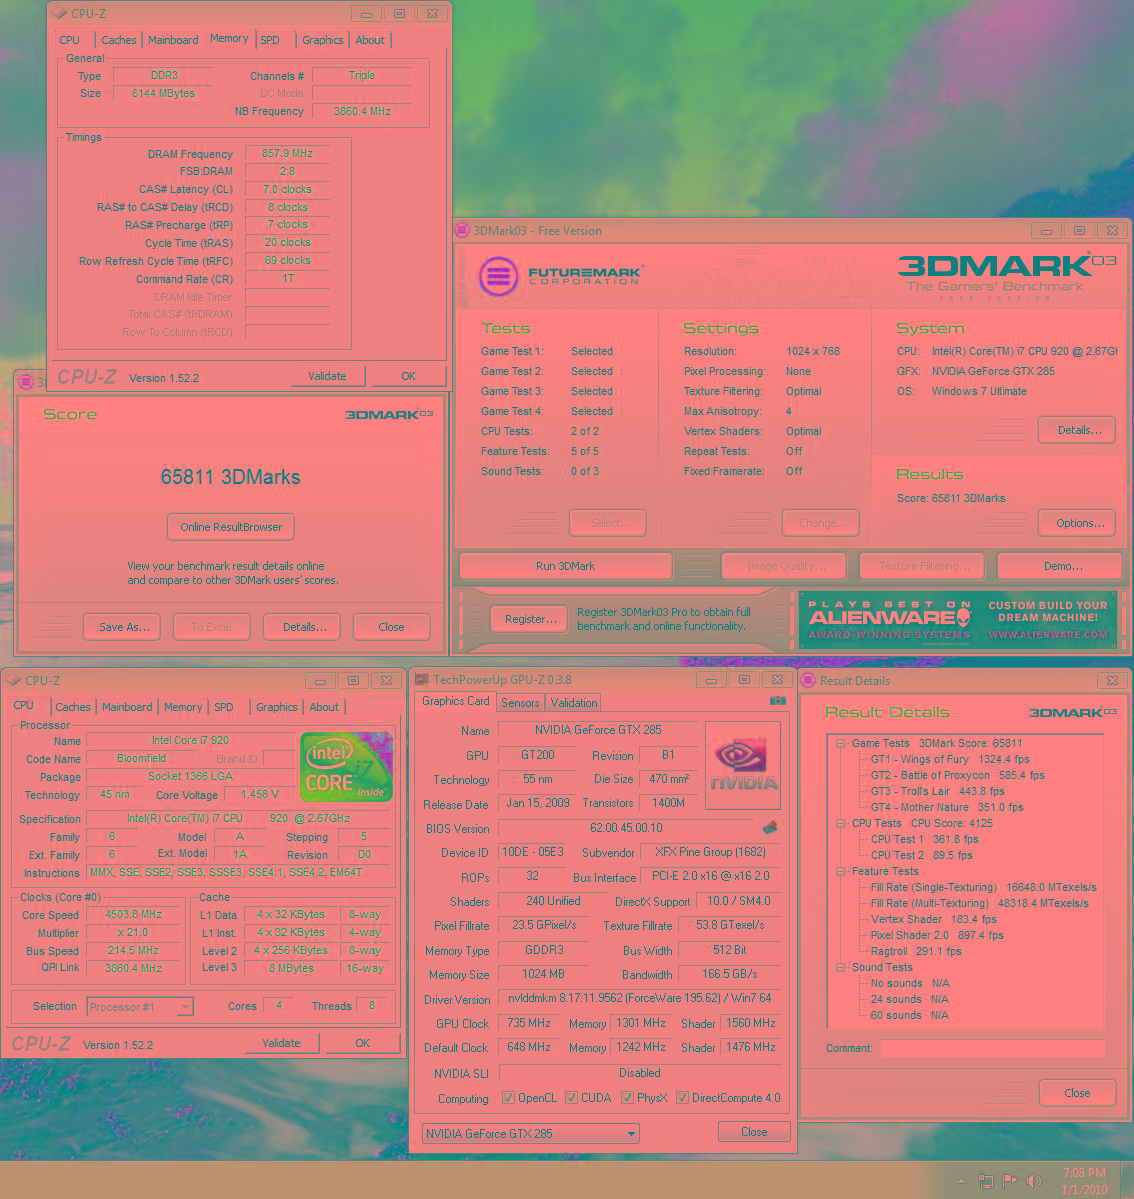Click Core Speed value 4503.8 MHz

coord(133,915)
